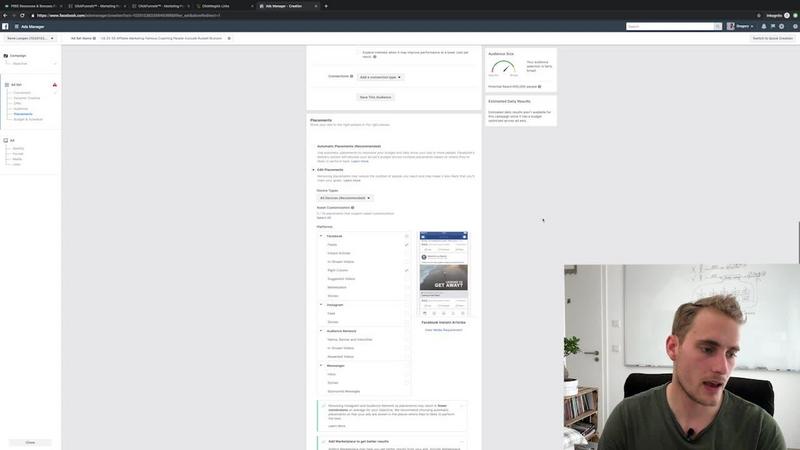Screen dimensions: 800x450
Task: Click the Audience Size gauge meter
Action: click(503, 67)
